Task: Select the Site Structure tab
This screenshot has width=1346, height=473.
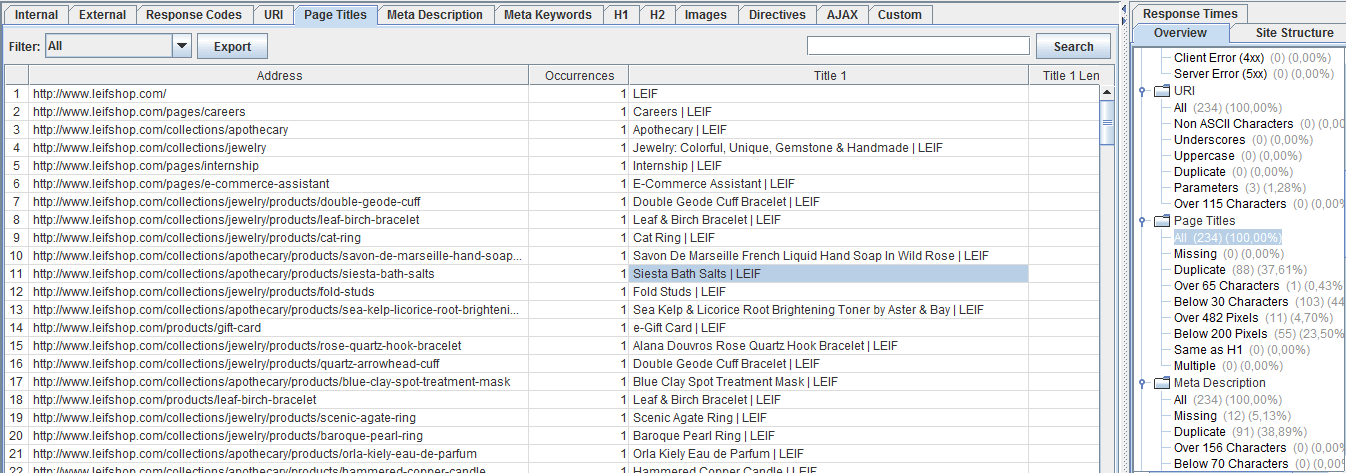Action: click(x=1294, y=33)
